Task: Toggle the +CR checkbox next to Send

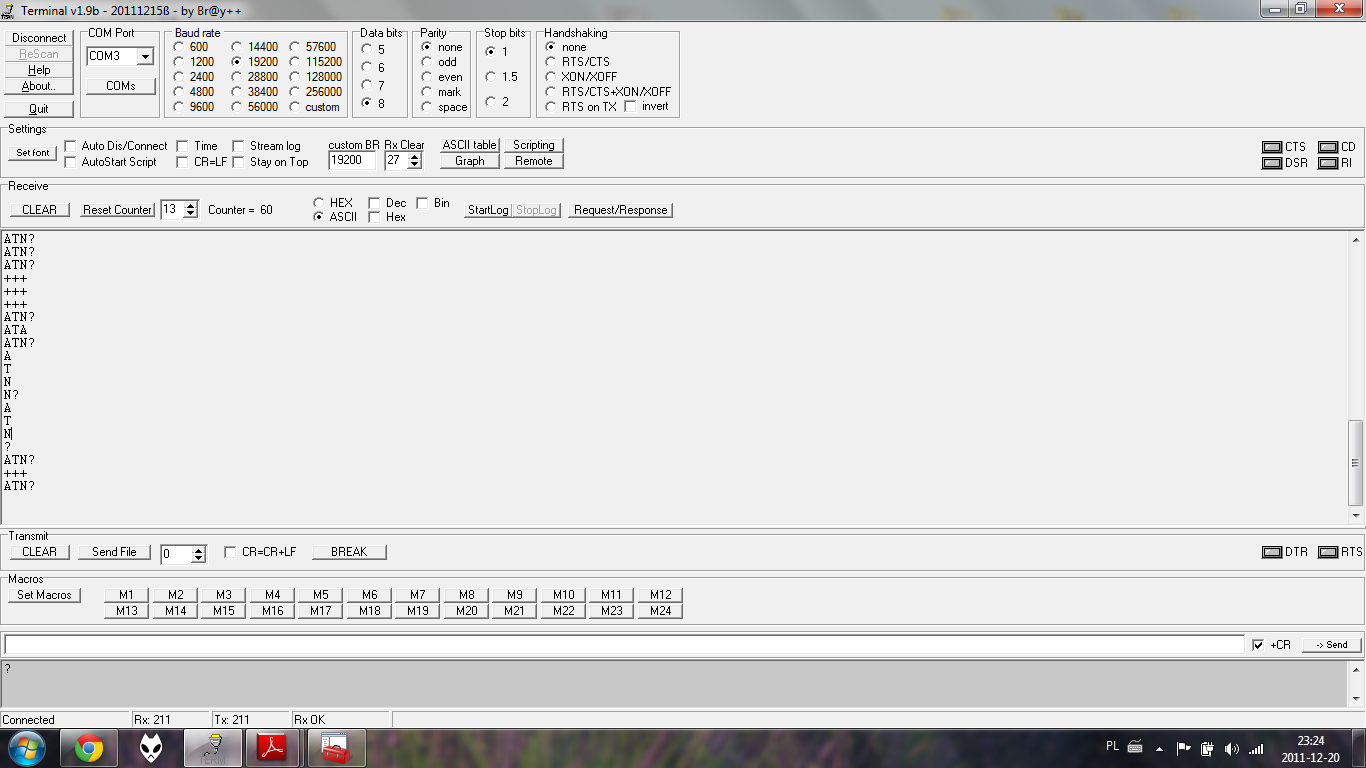Action: 1258,645
